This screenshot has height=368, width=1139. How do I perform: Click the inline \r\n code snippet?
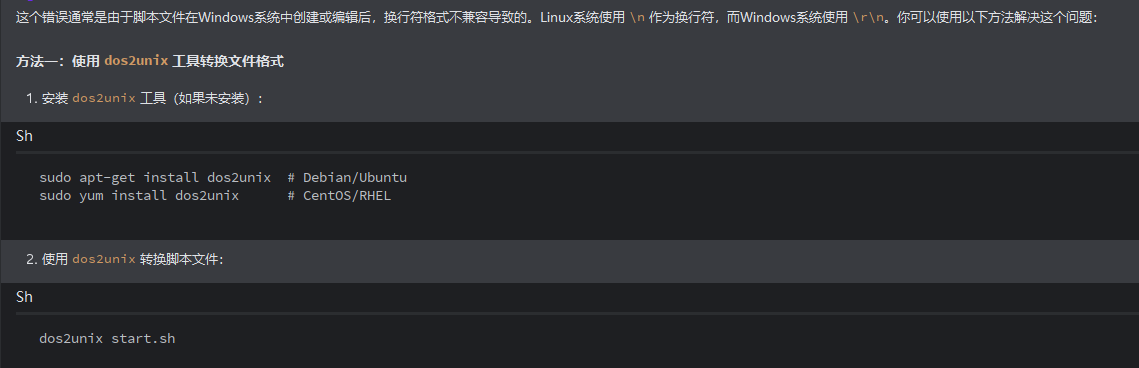pyautogui.click(x=869, y=17)
